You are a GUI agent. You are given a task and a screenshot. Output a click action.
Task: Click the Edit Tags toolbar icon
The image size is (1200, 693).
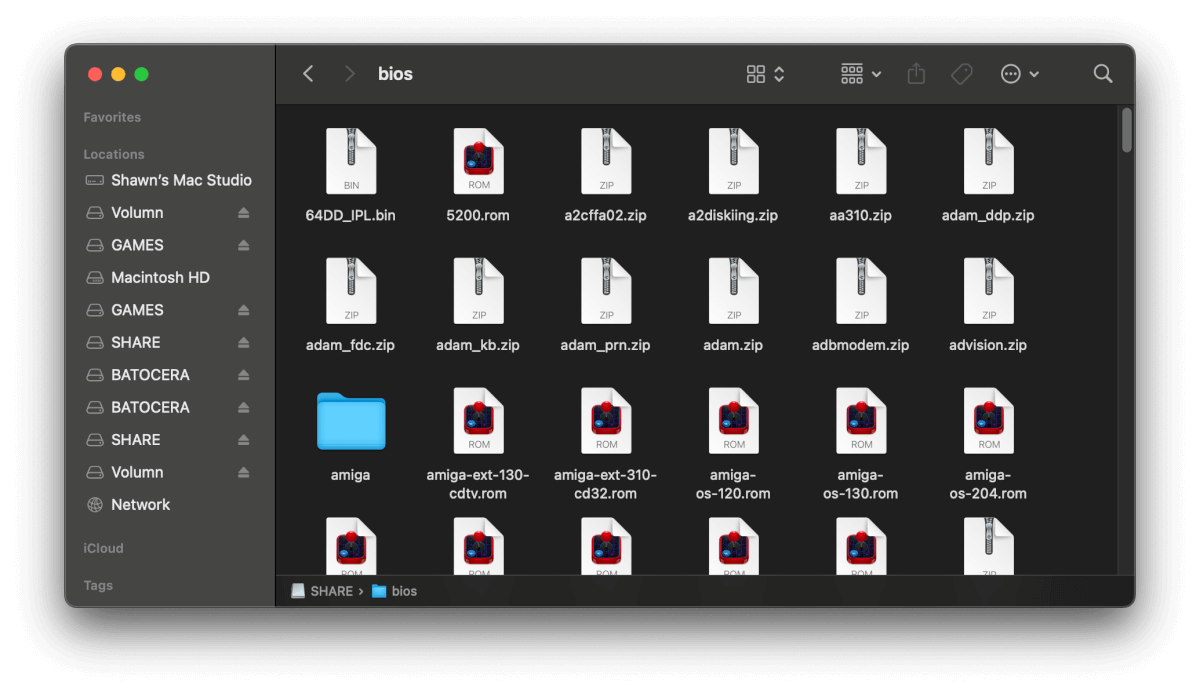click(x=961, y=74)
